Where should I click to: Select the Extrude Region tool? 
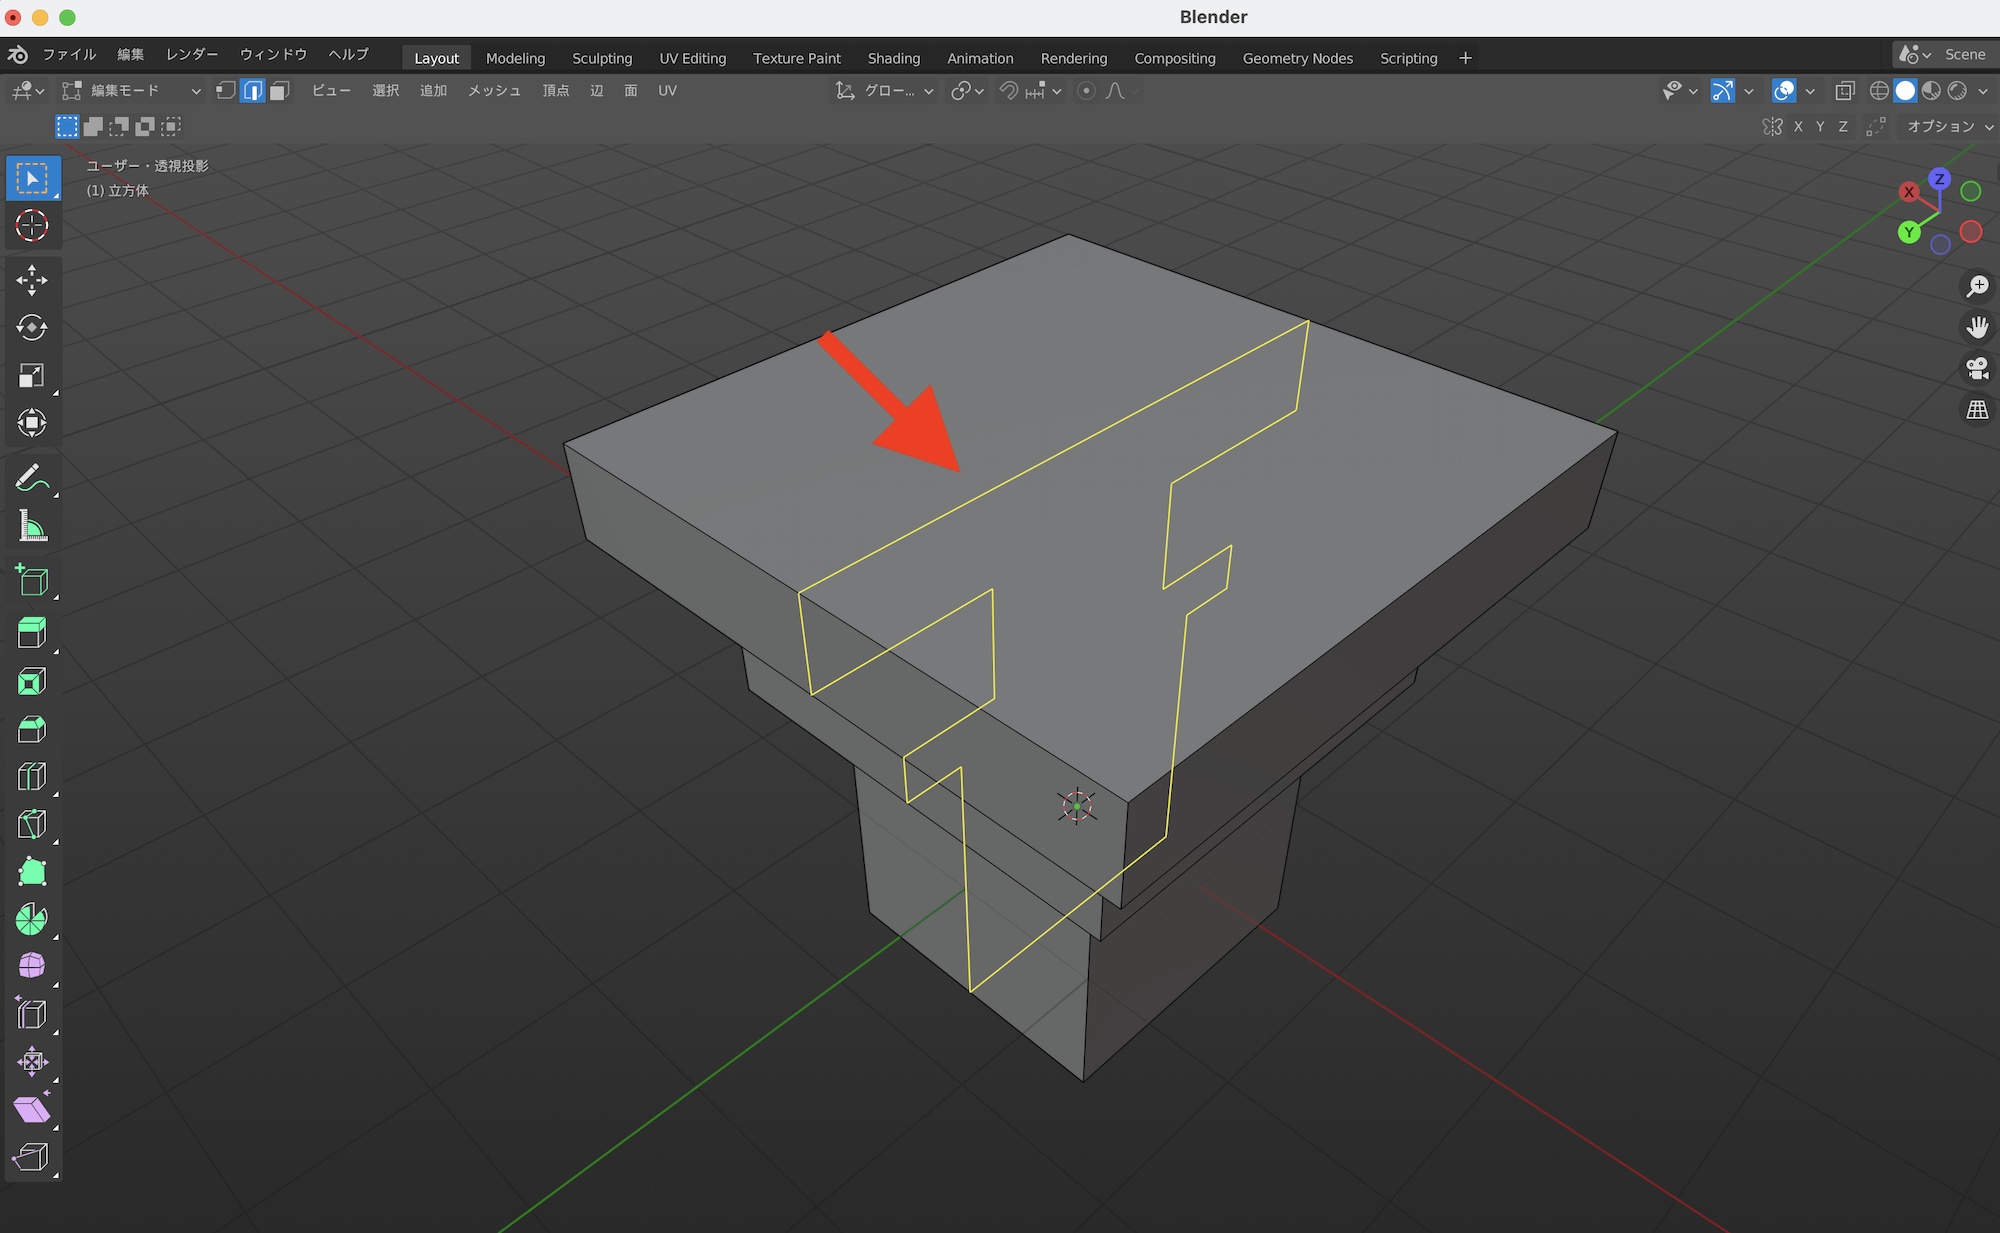click(32, 634)
